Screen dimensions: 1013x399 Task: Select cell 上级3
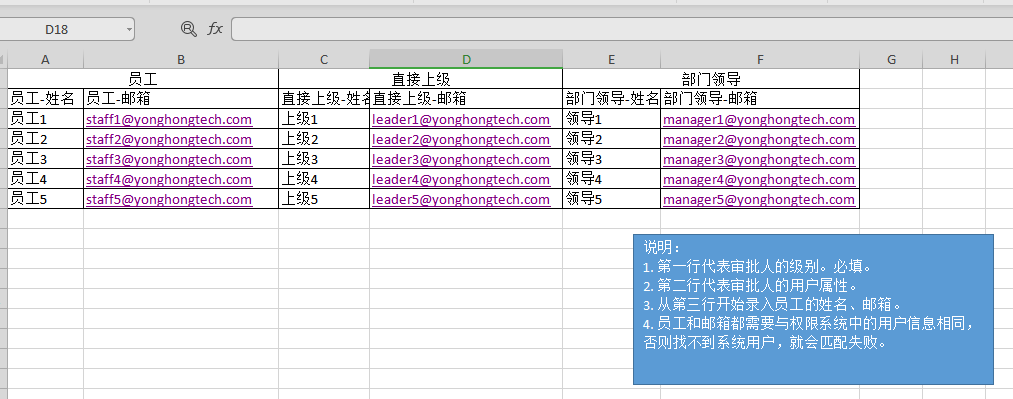(x=324, y=159)
